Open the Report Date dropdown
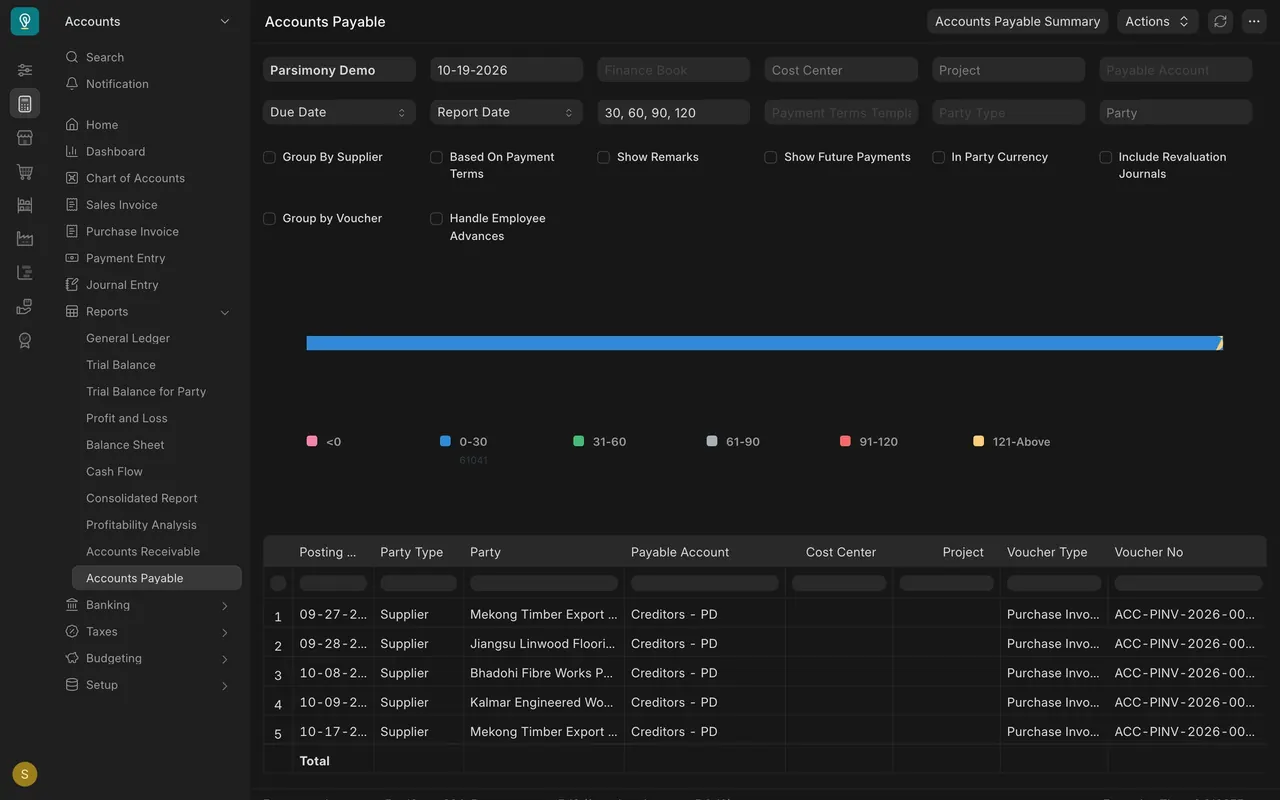1280x800 pixels. click(506, 112)
